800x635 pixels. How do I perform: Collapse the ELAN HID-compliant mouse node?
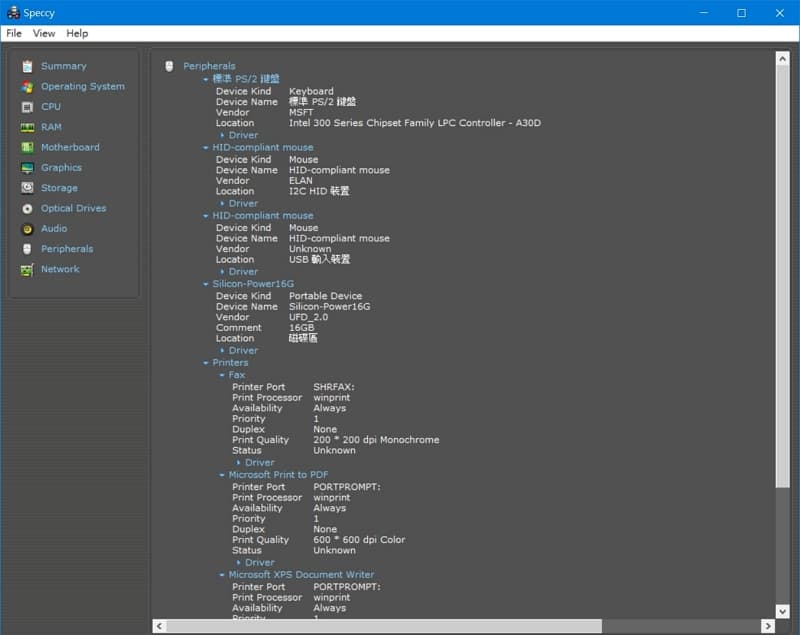(x=206, y=148)
